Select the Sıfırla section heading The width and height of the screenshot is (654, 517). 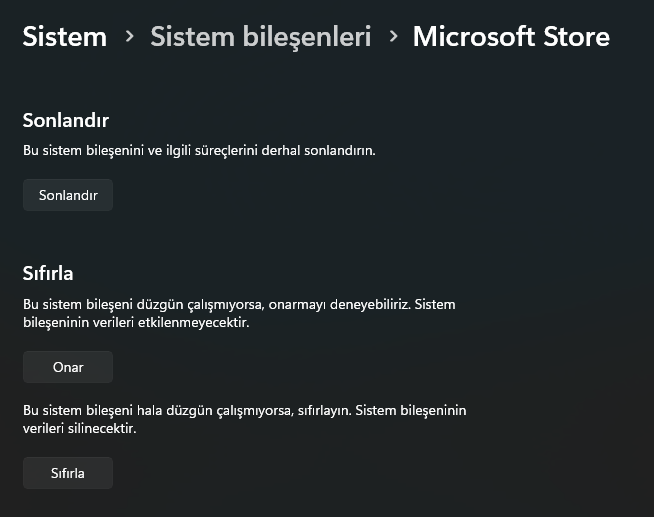[x=48, y=272]
